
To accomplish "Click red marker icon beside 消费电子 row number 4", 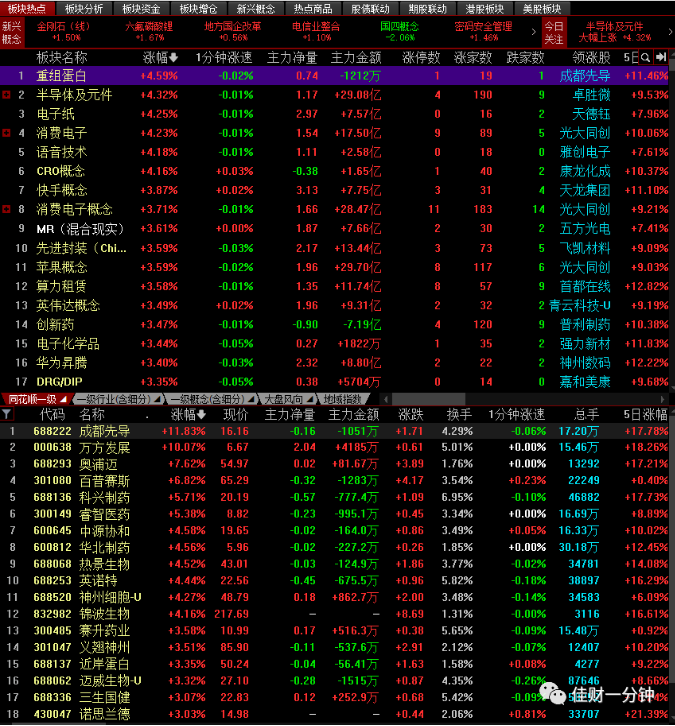I will coord(6,133).
